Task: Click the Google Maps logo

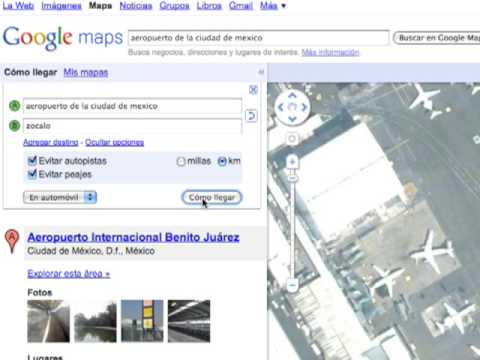Action: pos(63,38)
